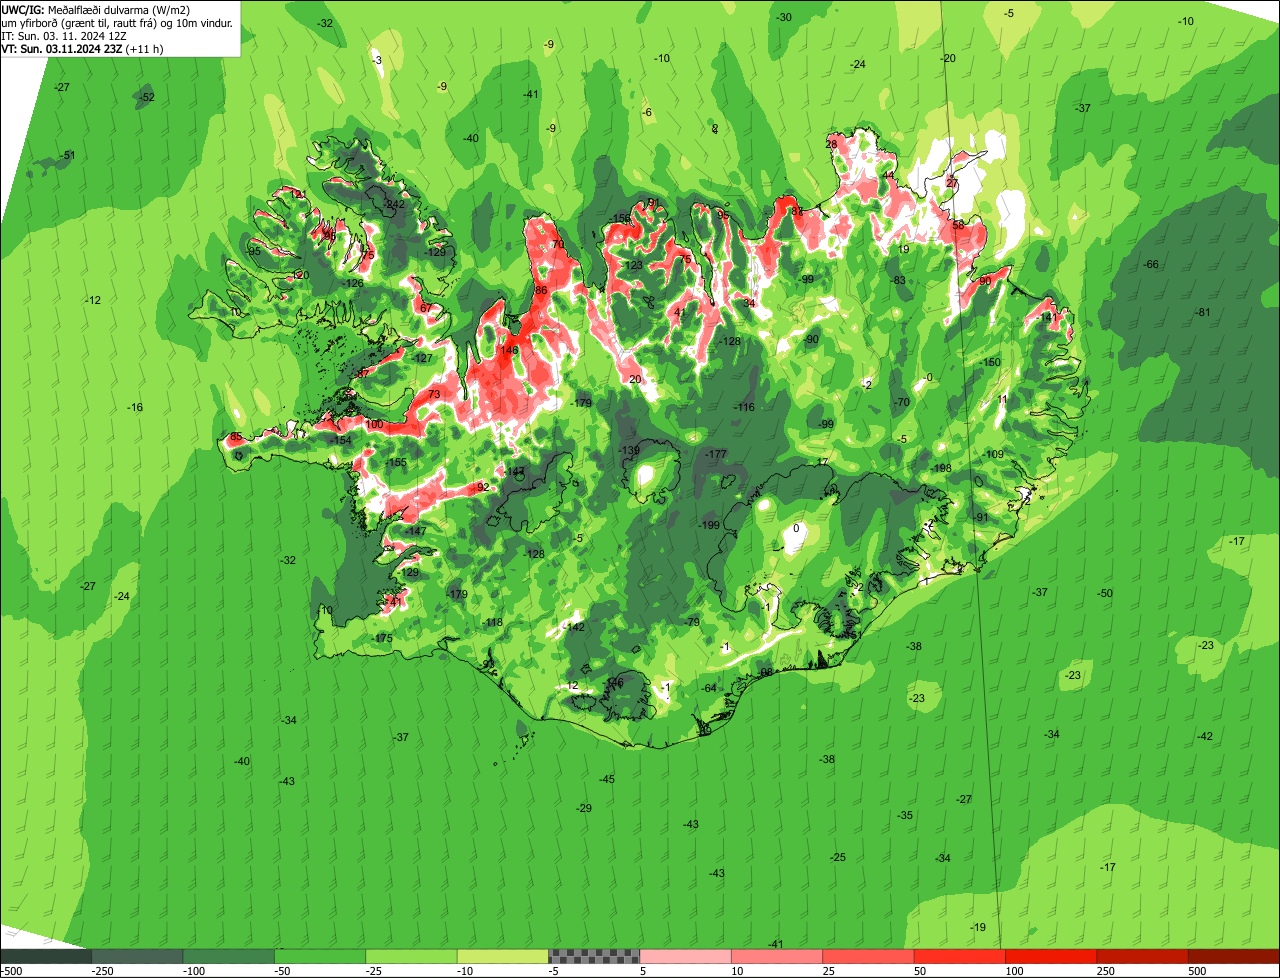Choose the green legend swatch for -50 to -25
The image size is (1280, 978).
[x=320, y=956]
